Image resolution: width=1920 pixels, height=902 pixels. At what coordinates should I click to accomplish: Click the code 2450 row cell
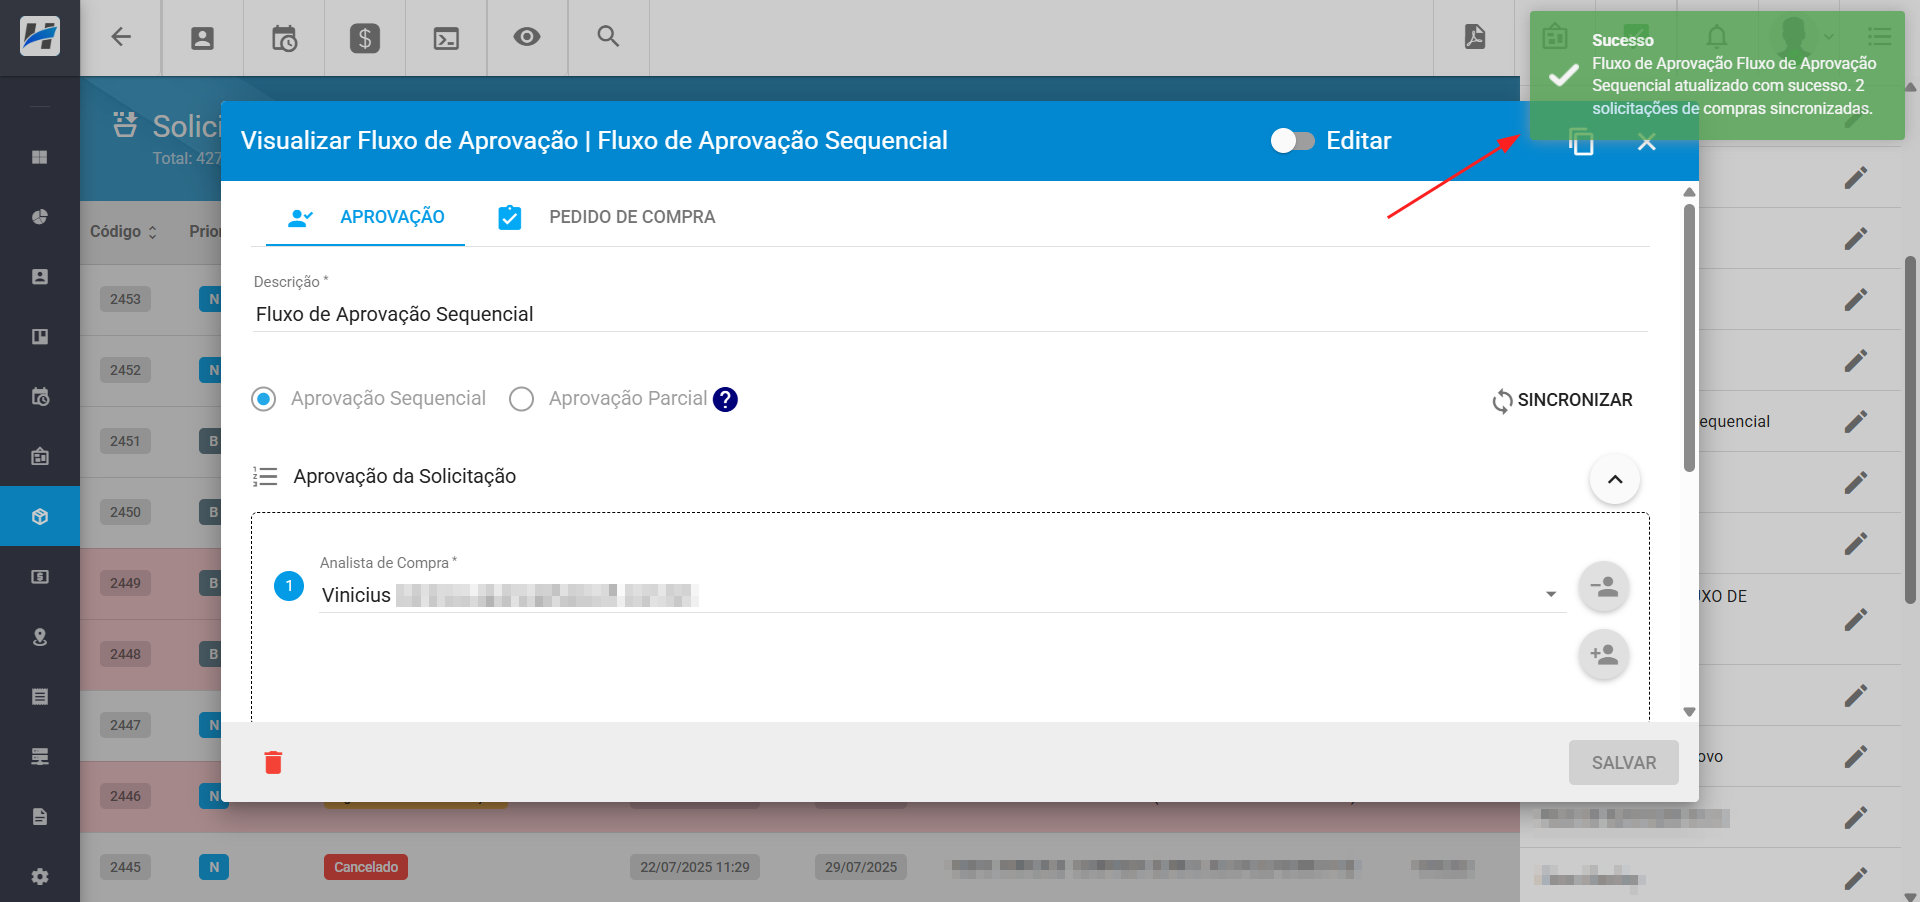click(125, 512)
